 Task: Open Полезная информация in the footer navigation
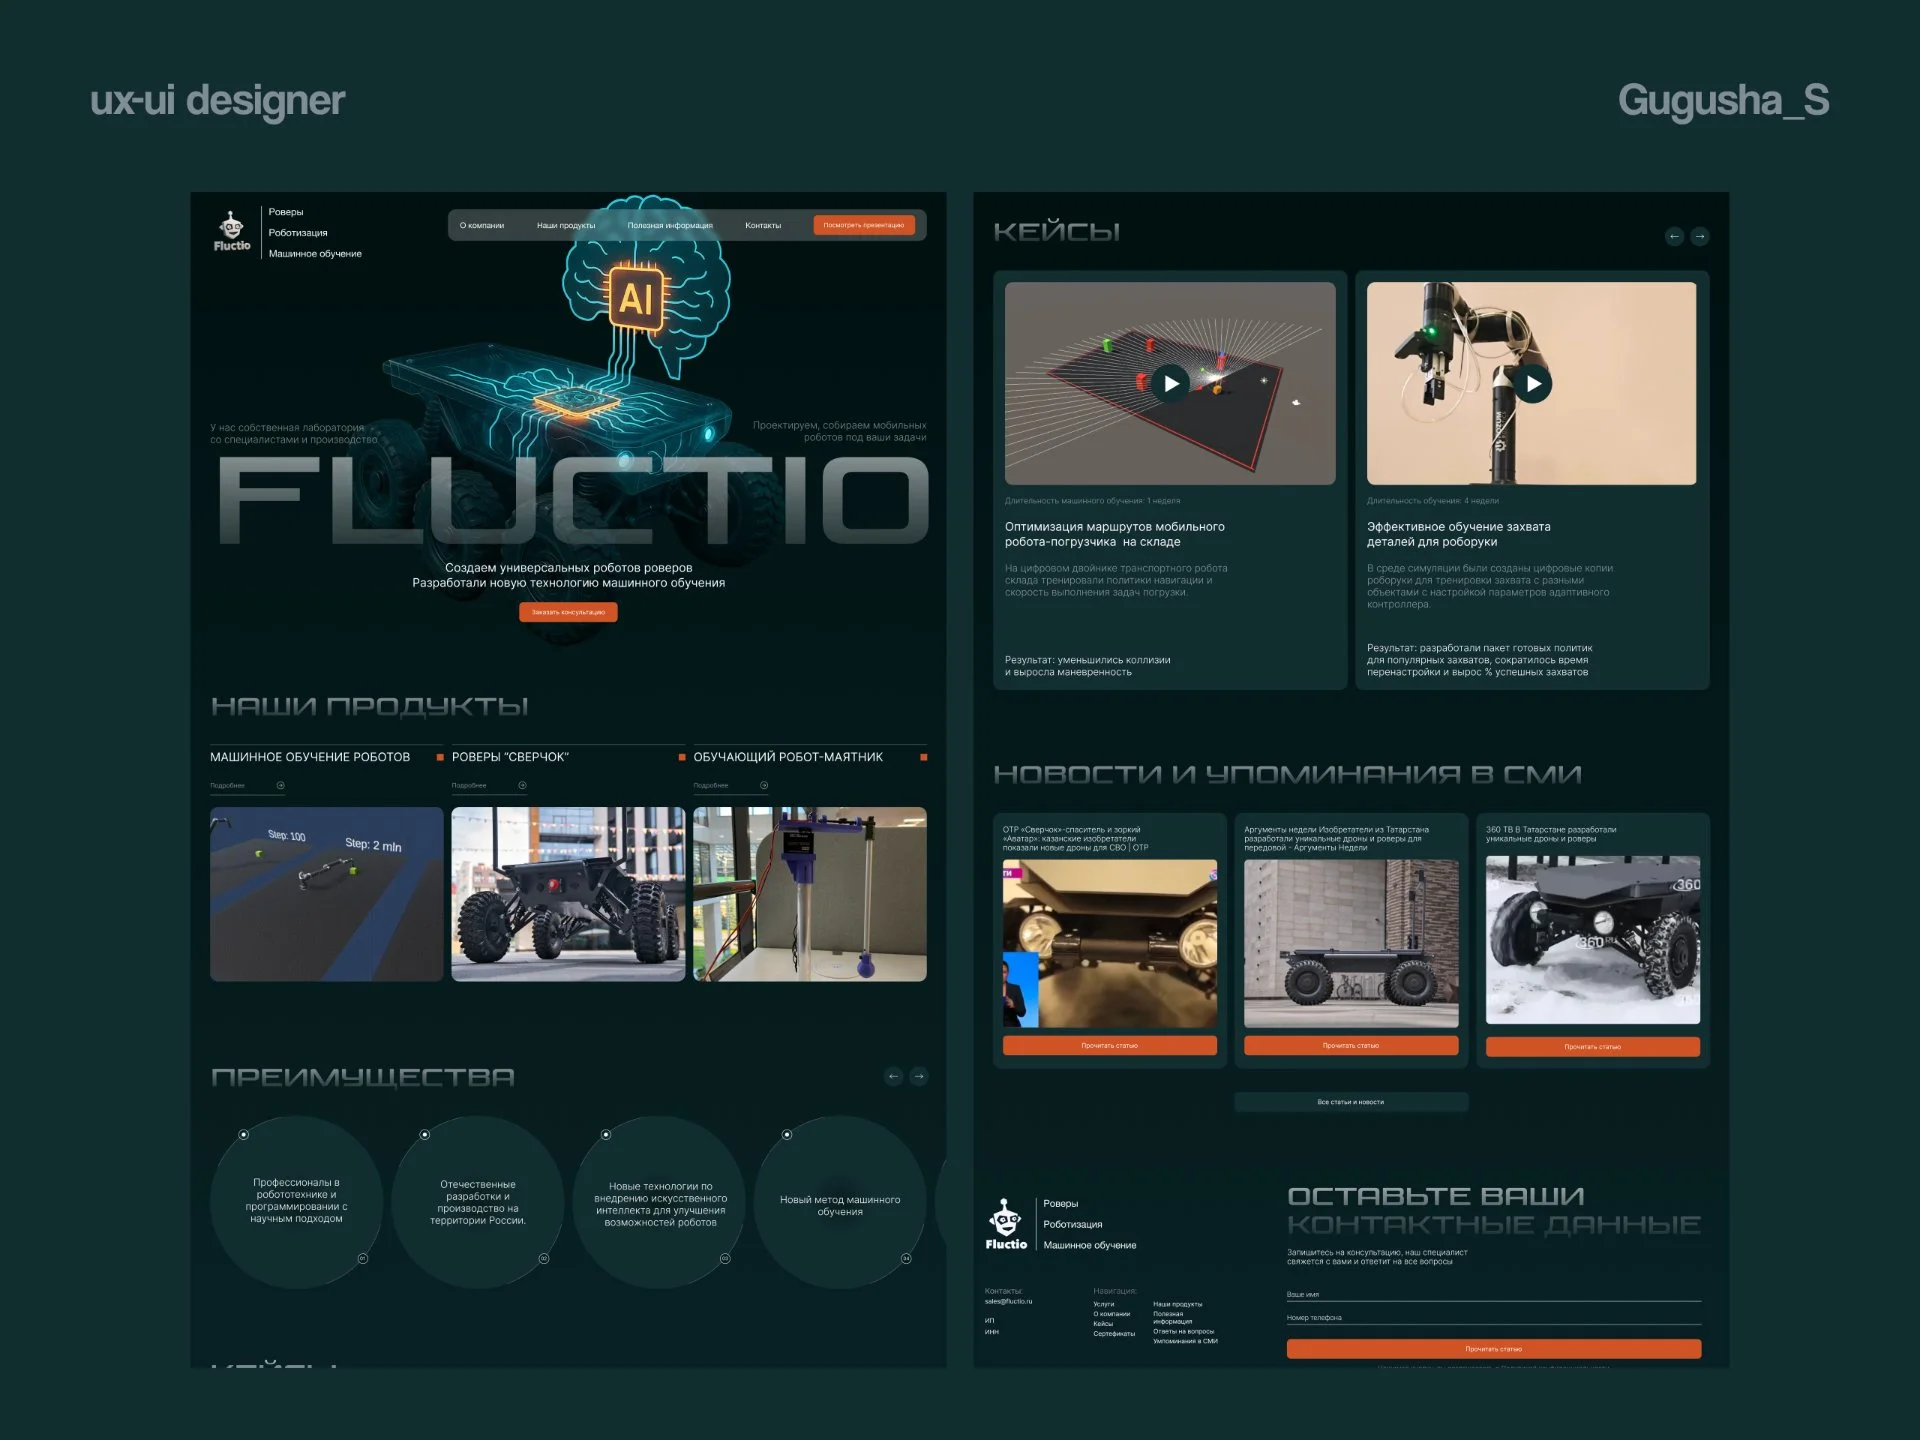point(1173,1318)
